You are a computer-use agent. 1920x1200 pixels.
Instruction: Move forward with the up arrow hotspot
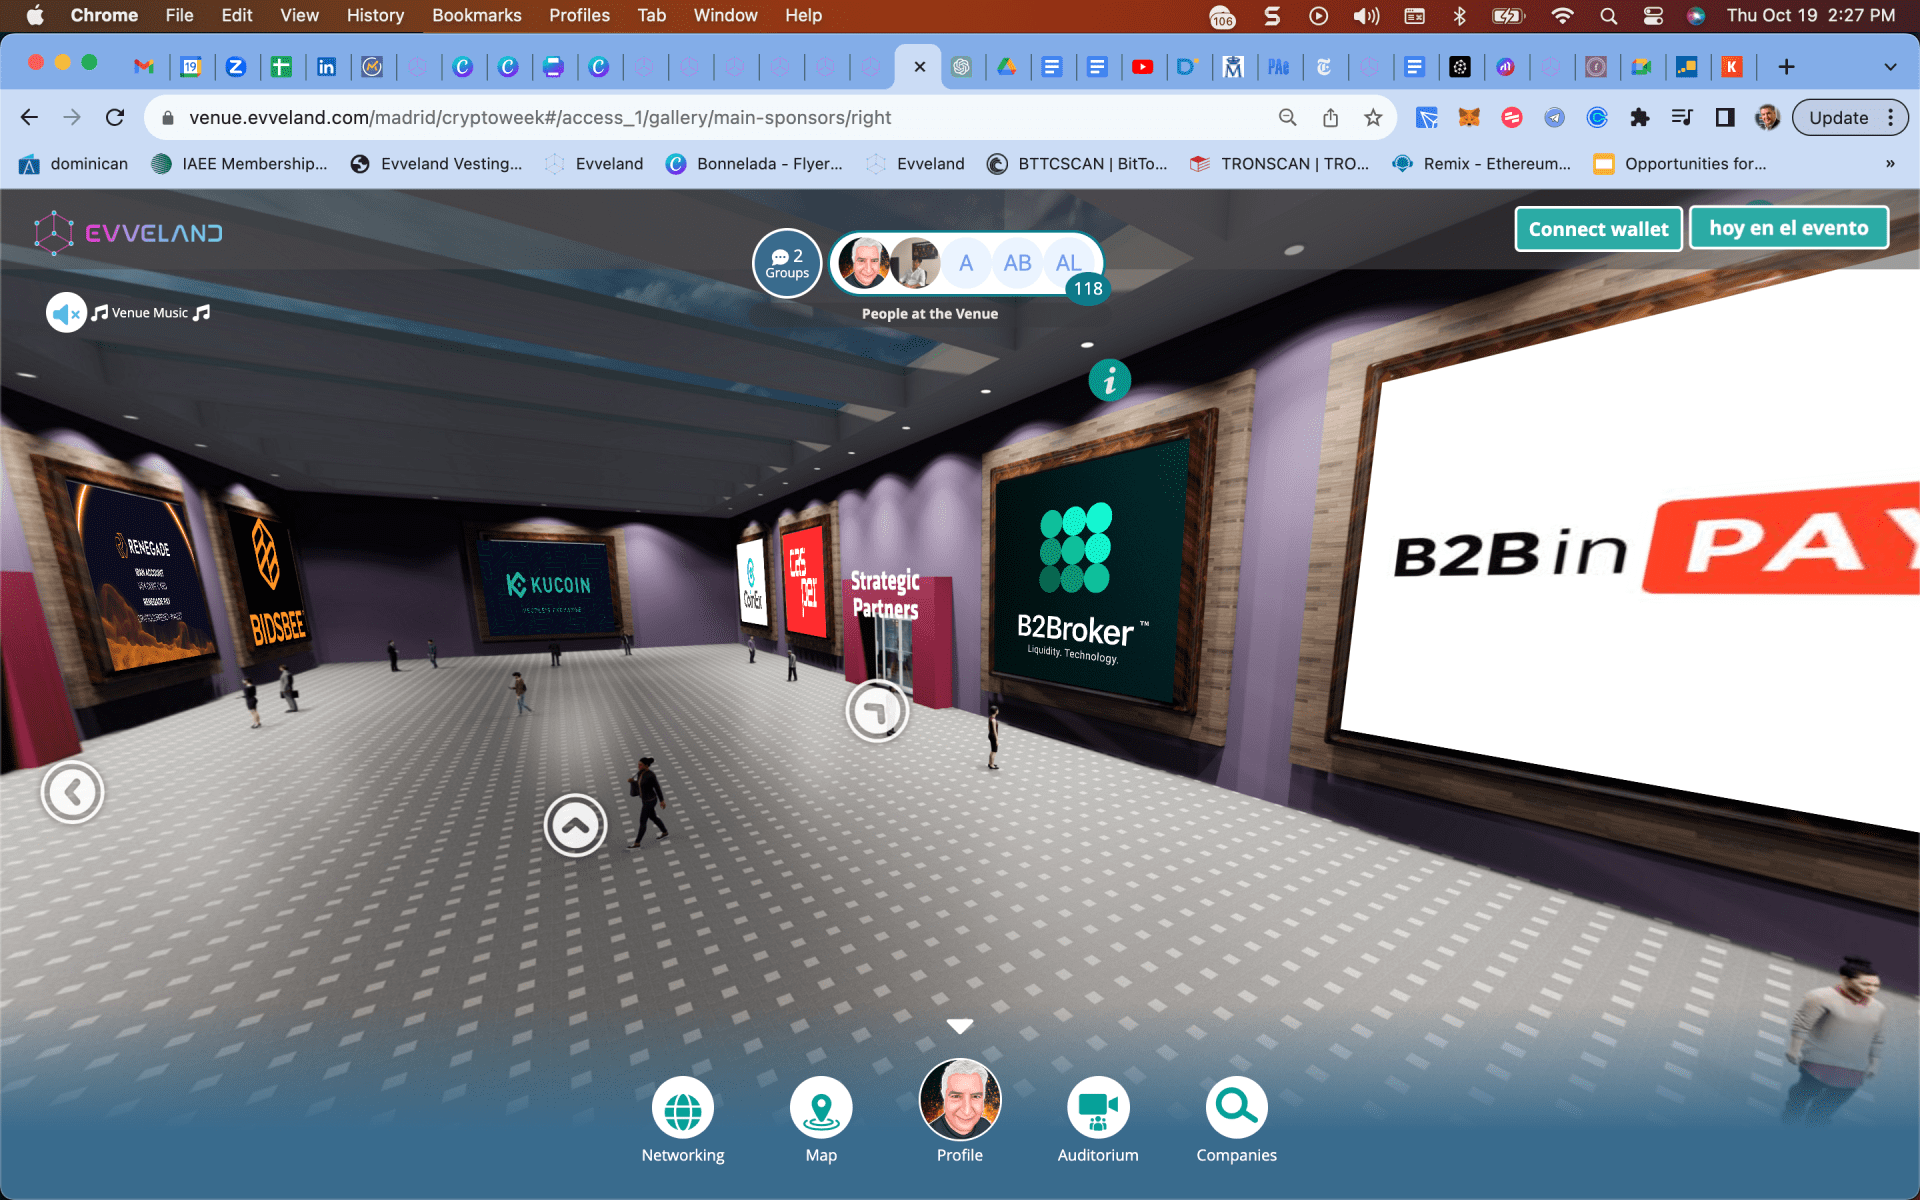point(576,825)
